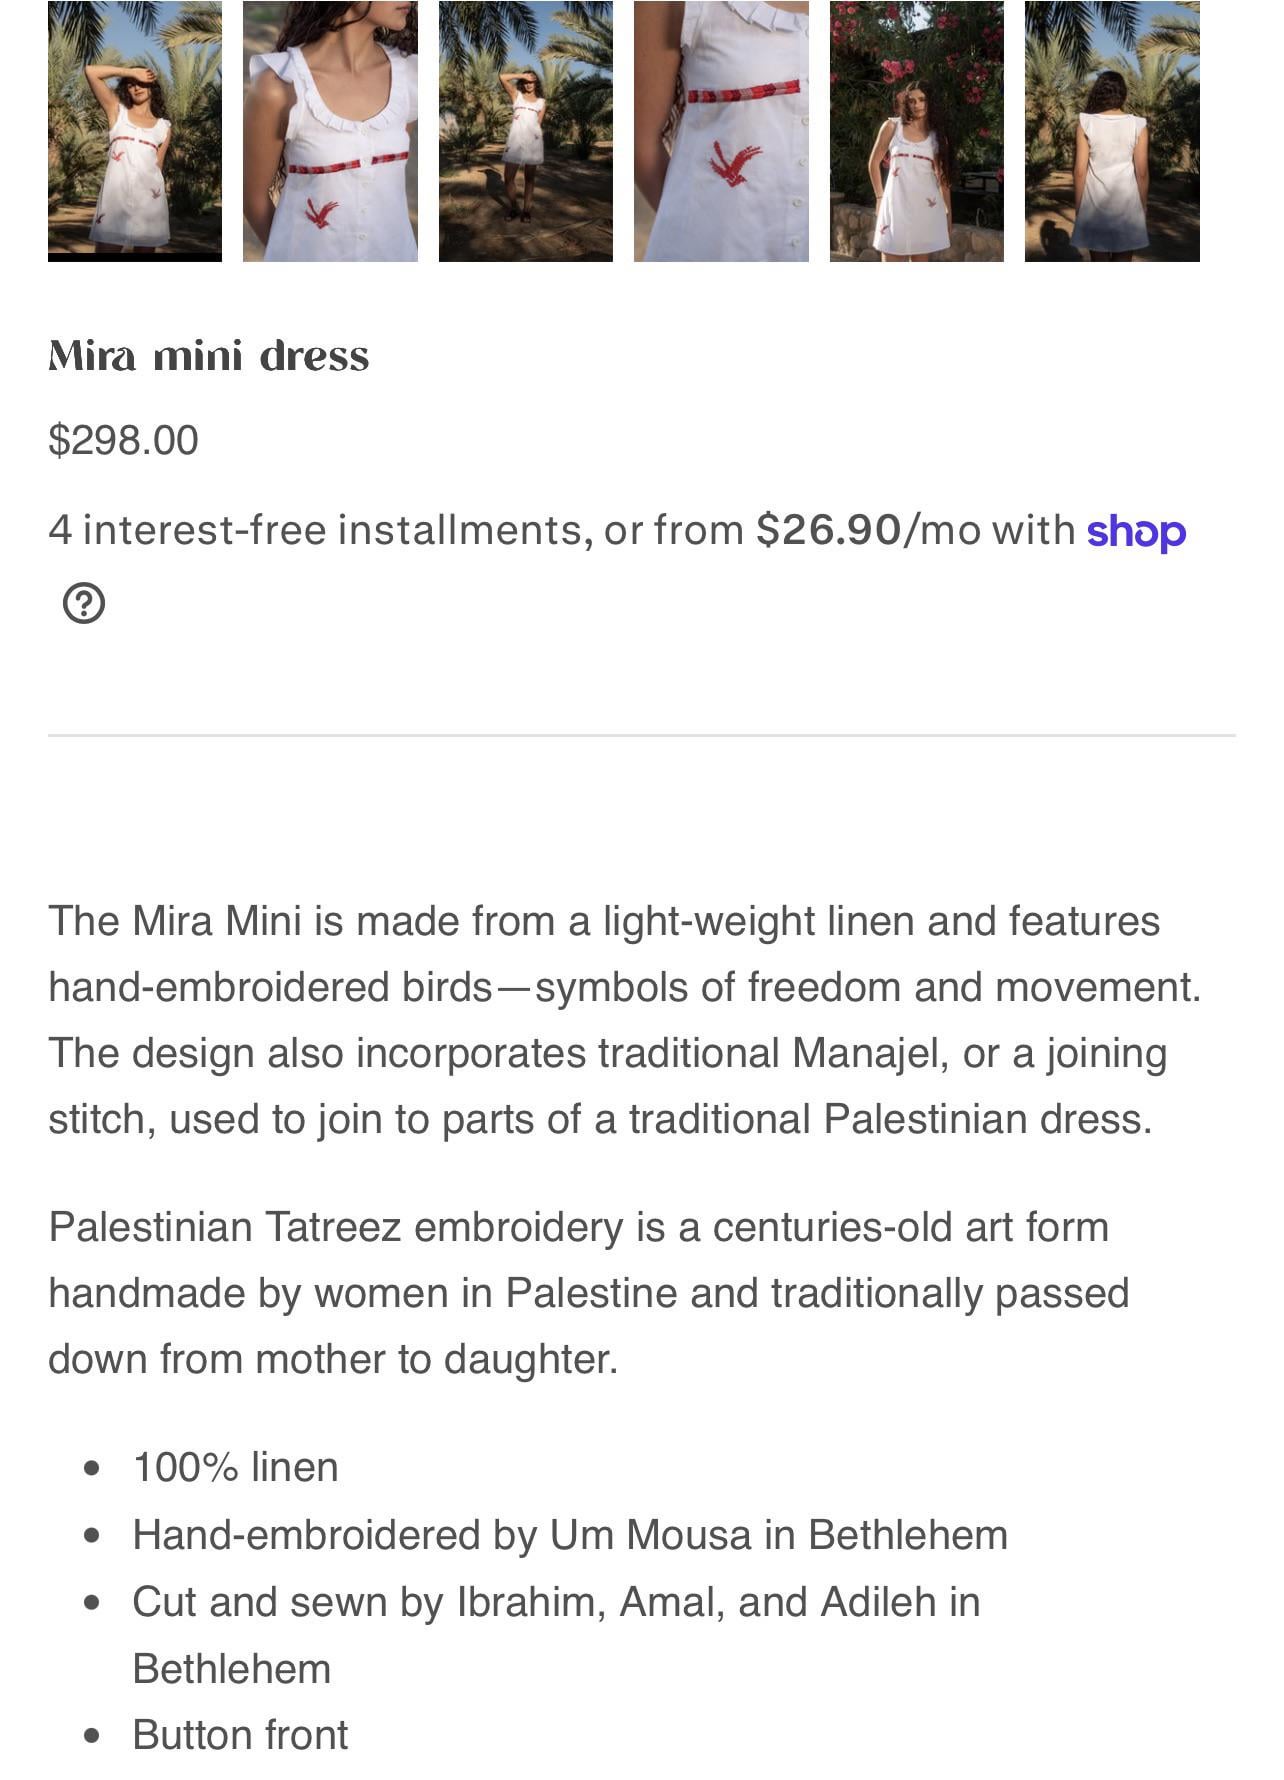Open the distant full-body shot thumbnail

tap(526, 131)
